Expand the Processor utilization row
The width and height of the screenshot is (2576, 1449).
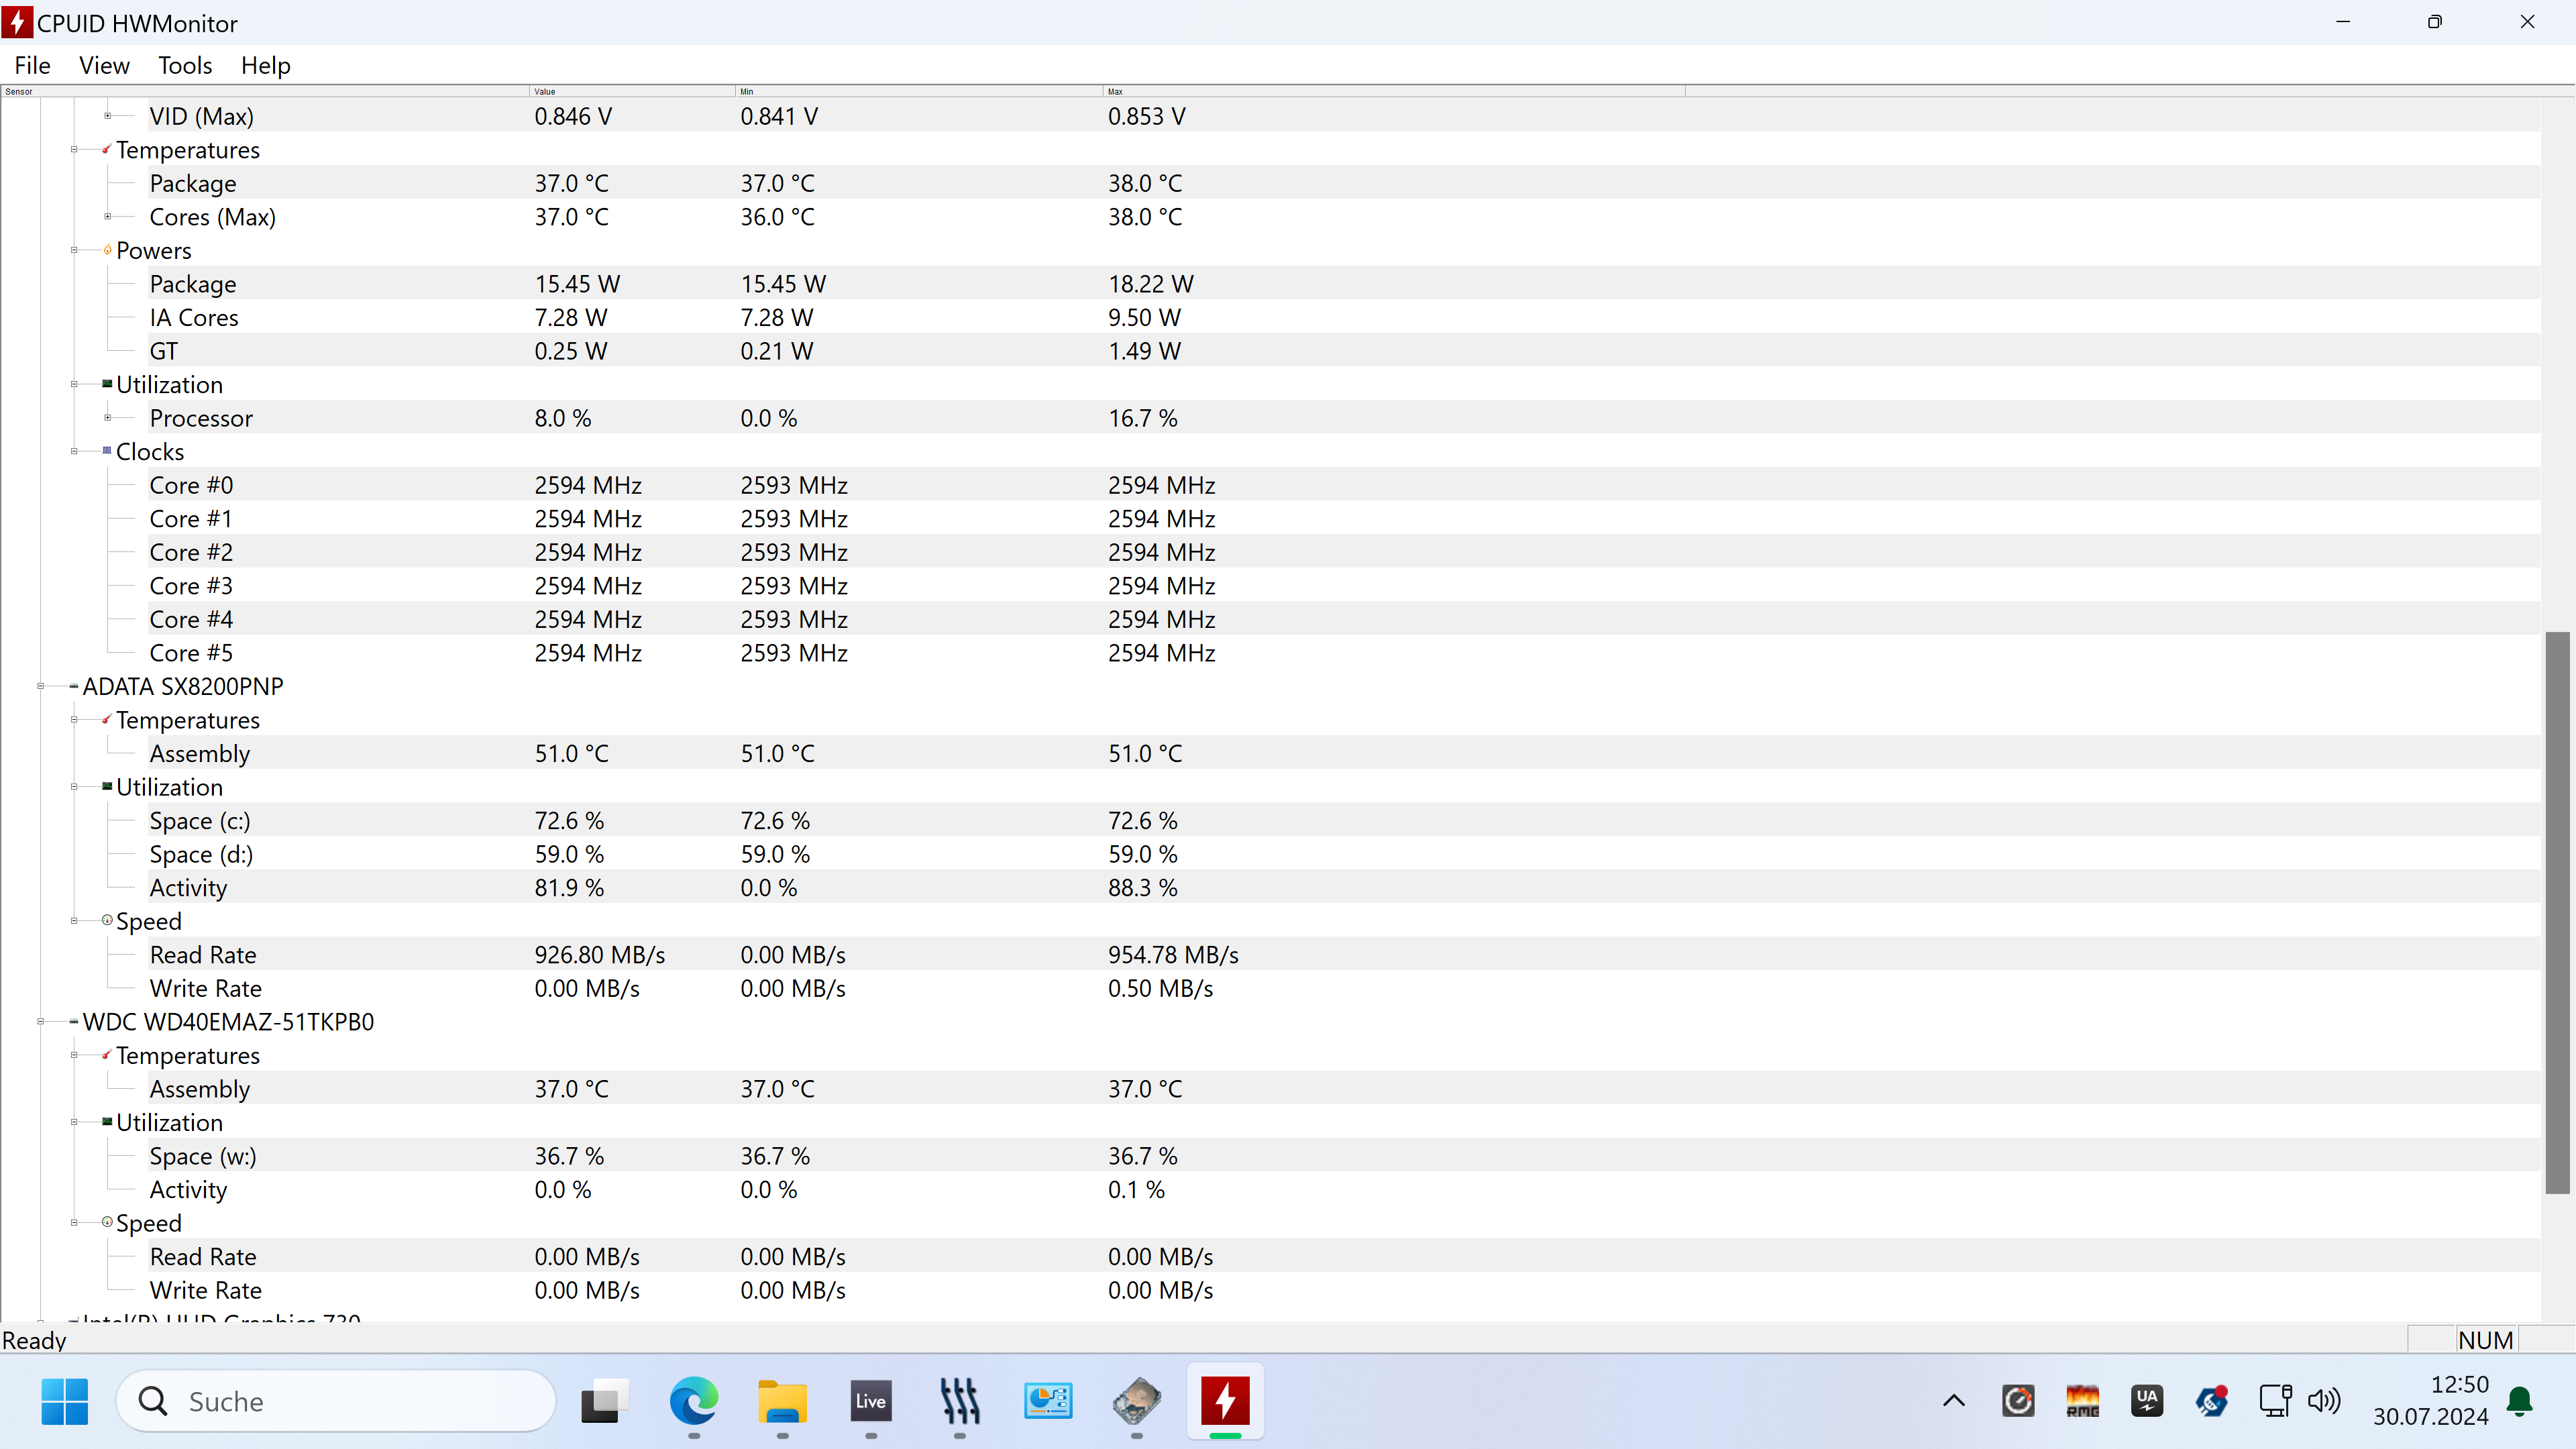click(x=108, y=417)
